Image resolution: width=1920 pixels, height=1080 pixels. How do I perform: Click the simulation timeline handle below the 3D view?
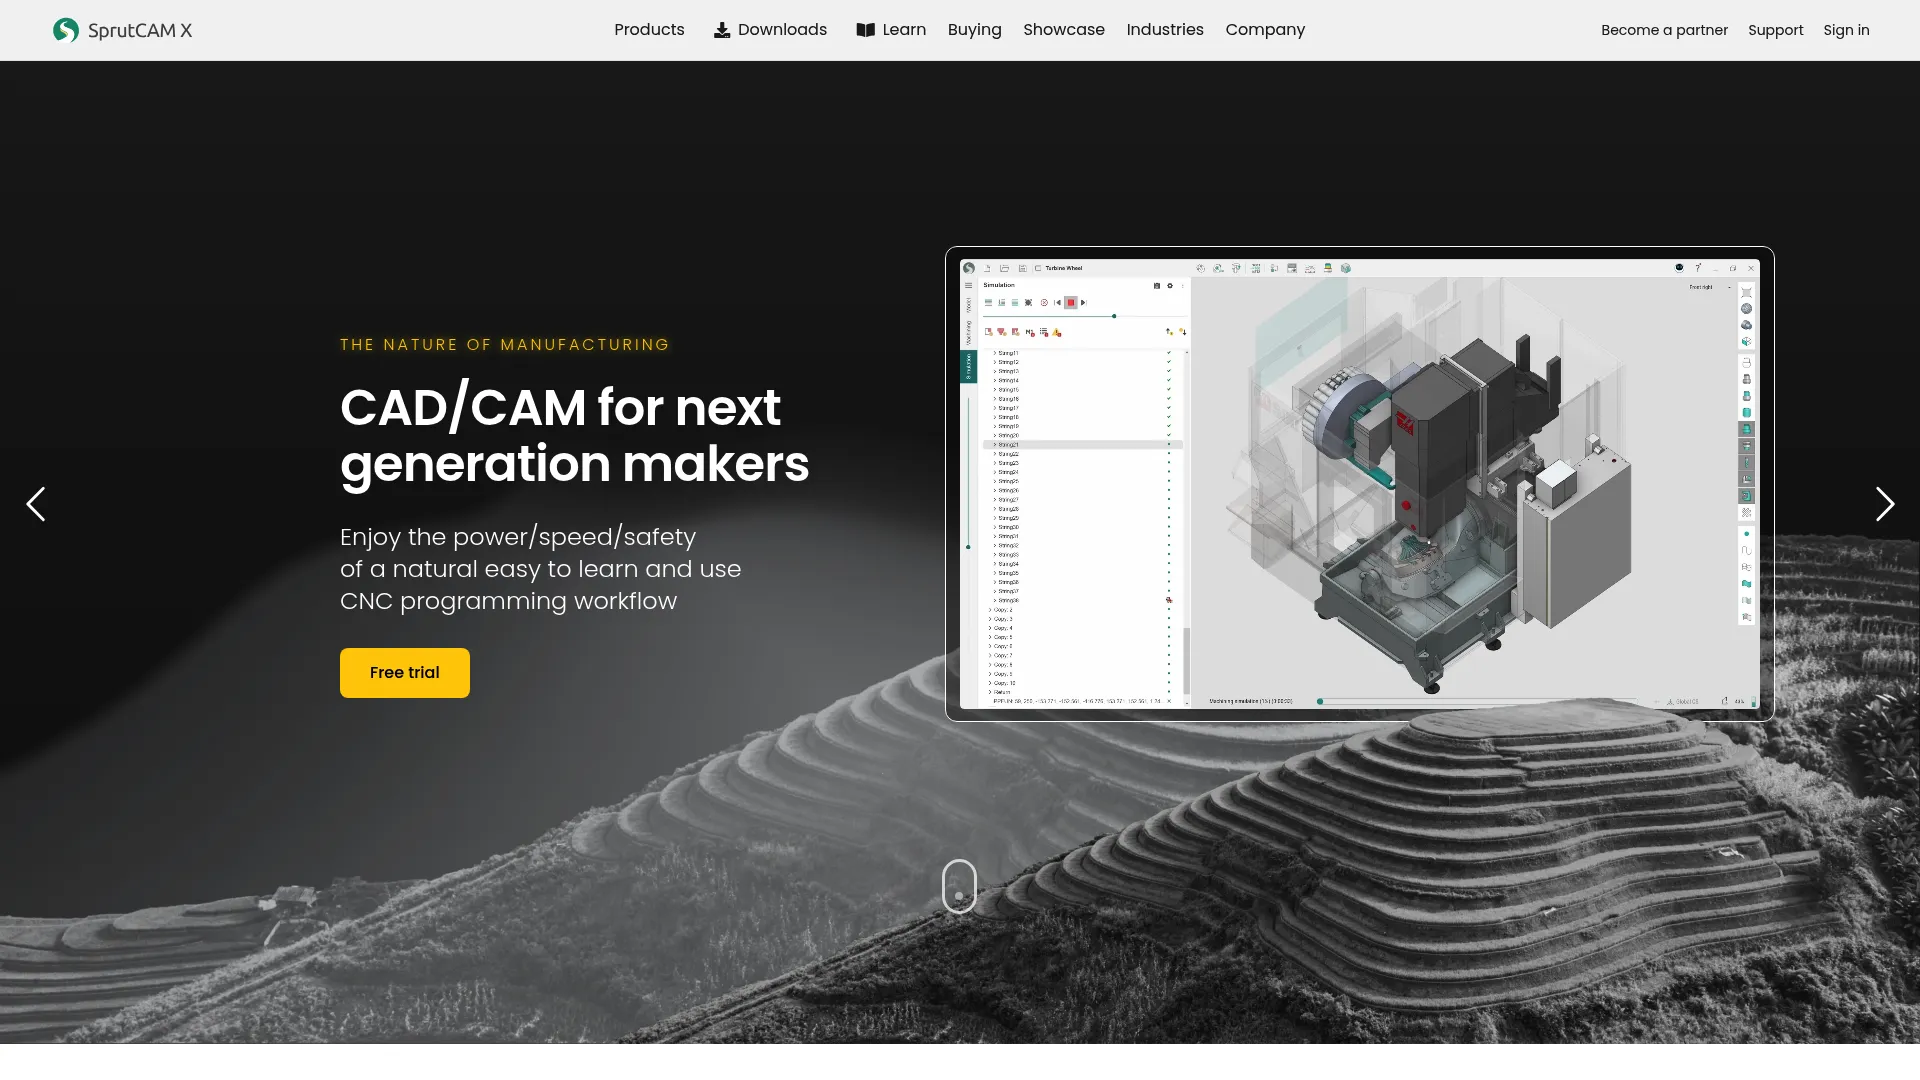tap(1320, 701)
